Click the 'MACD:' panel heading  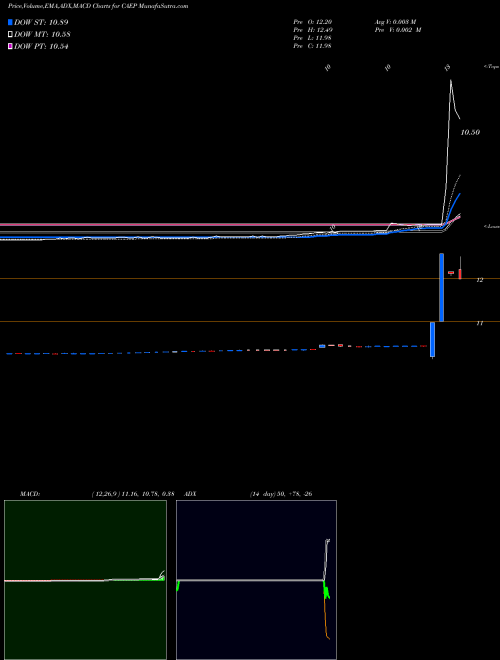(30, 494)
